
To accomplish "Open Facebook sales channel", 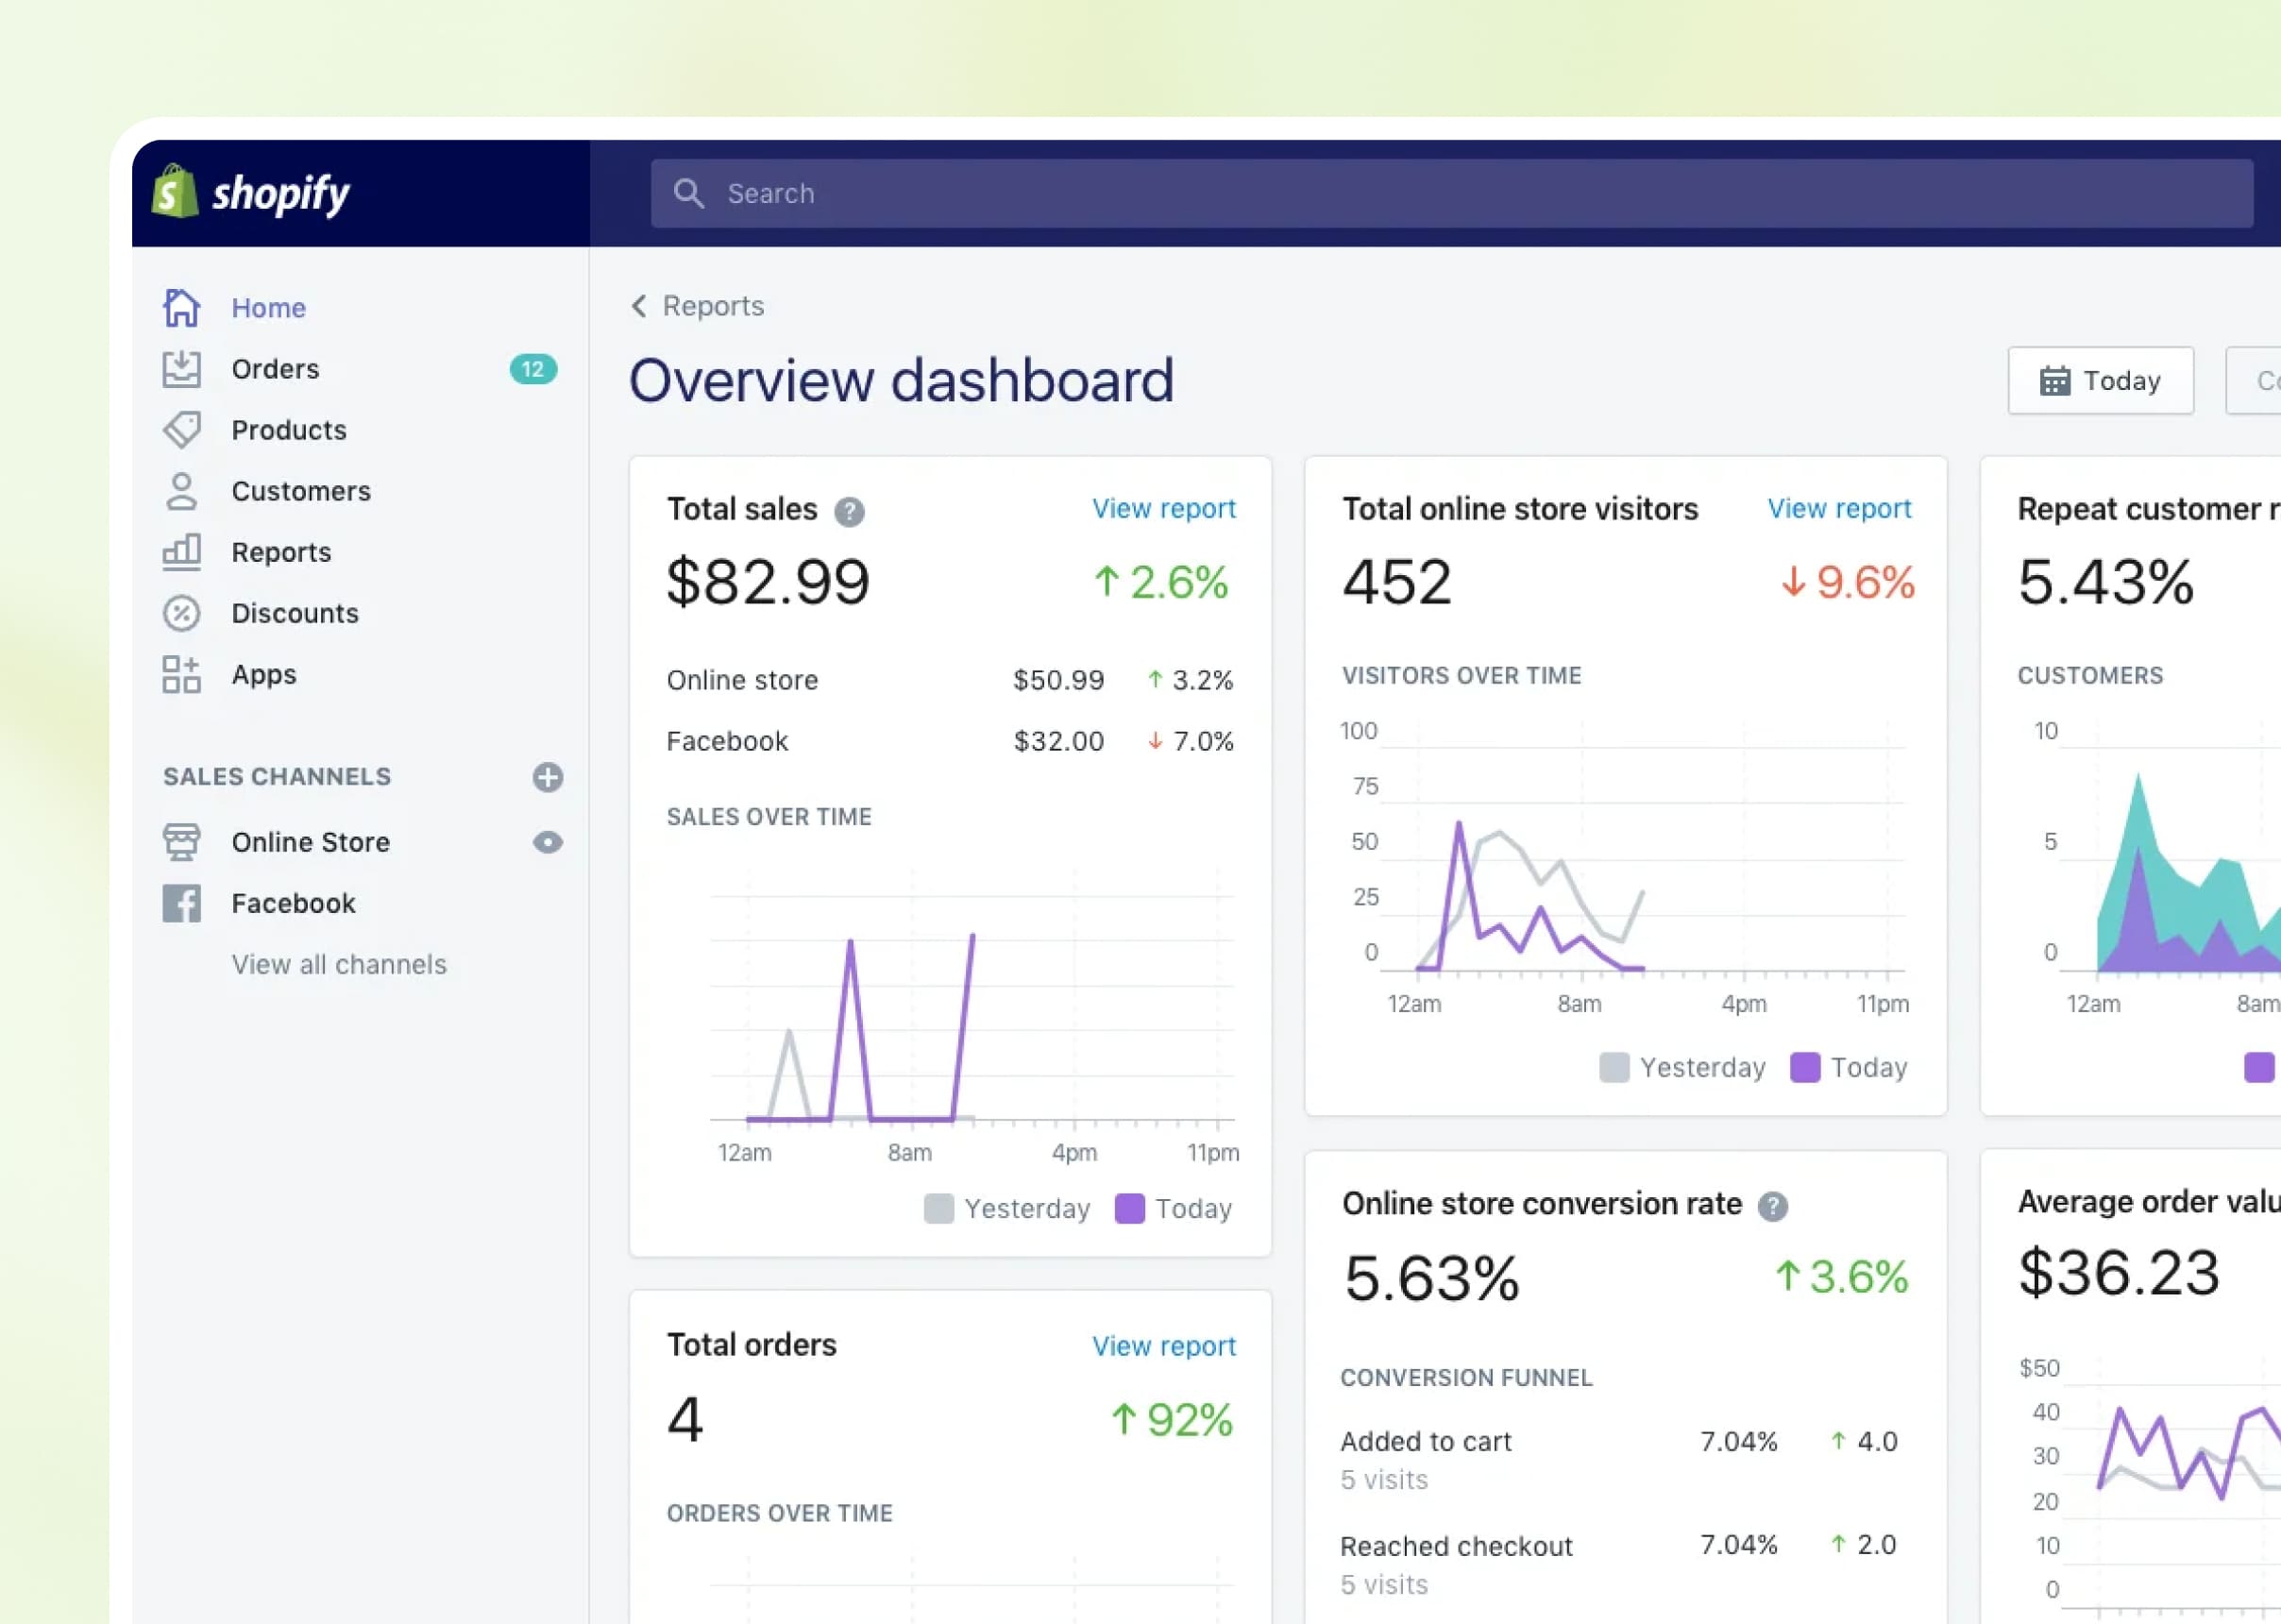I will click(293, 903).
